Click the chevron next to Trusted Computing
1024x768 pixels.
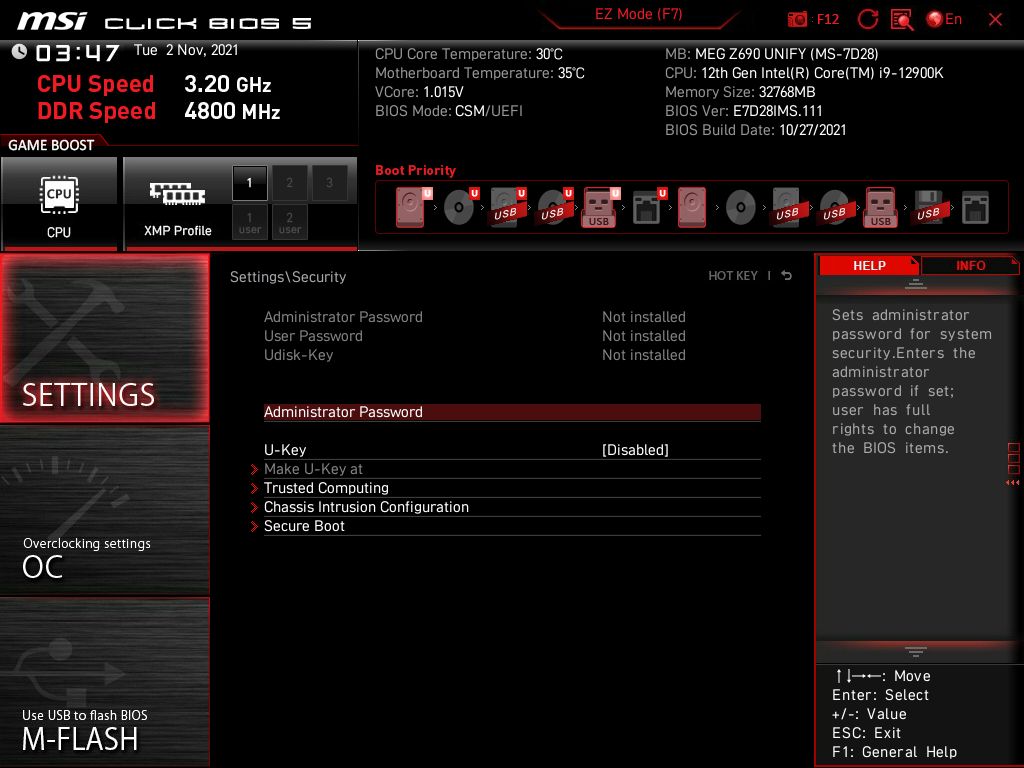255,488
